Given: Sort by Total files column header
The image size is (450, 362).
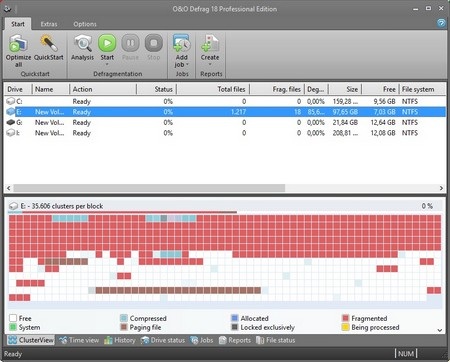Looking at the screenshot, I should 213,89.
